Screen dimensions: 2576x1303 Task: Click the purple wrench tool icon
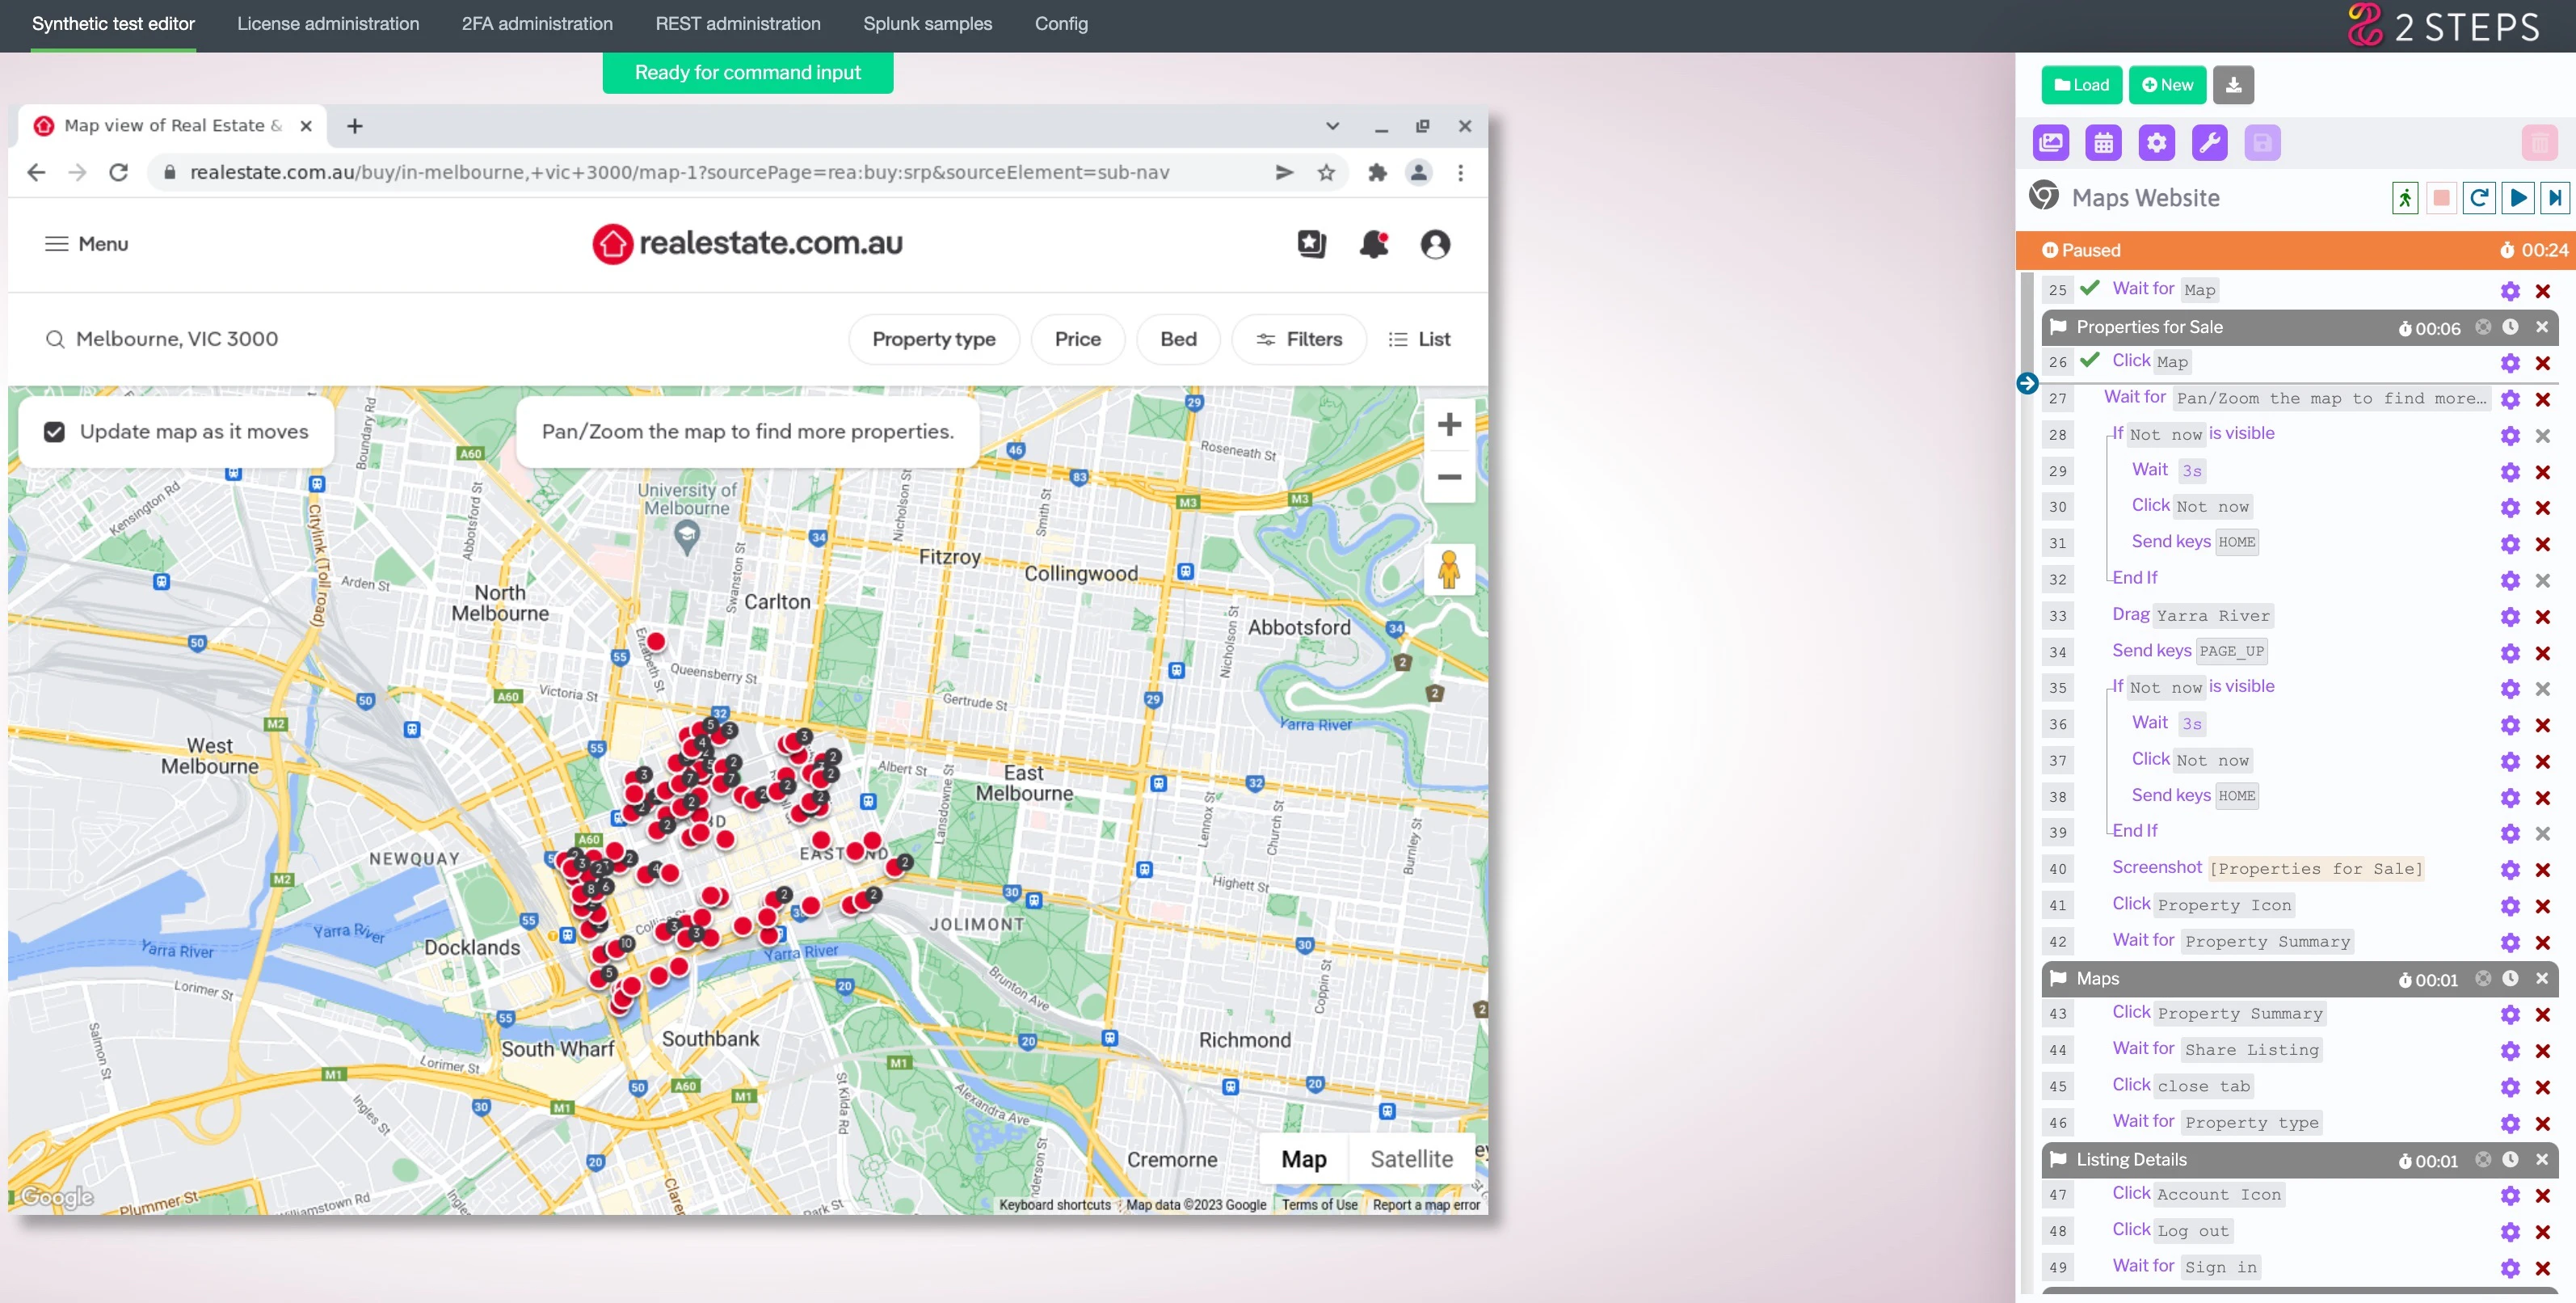[2209, 143]
